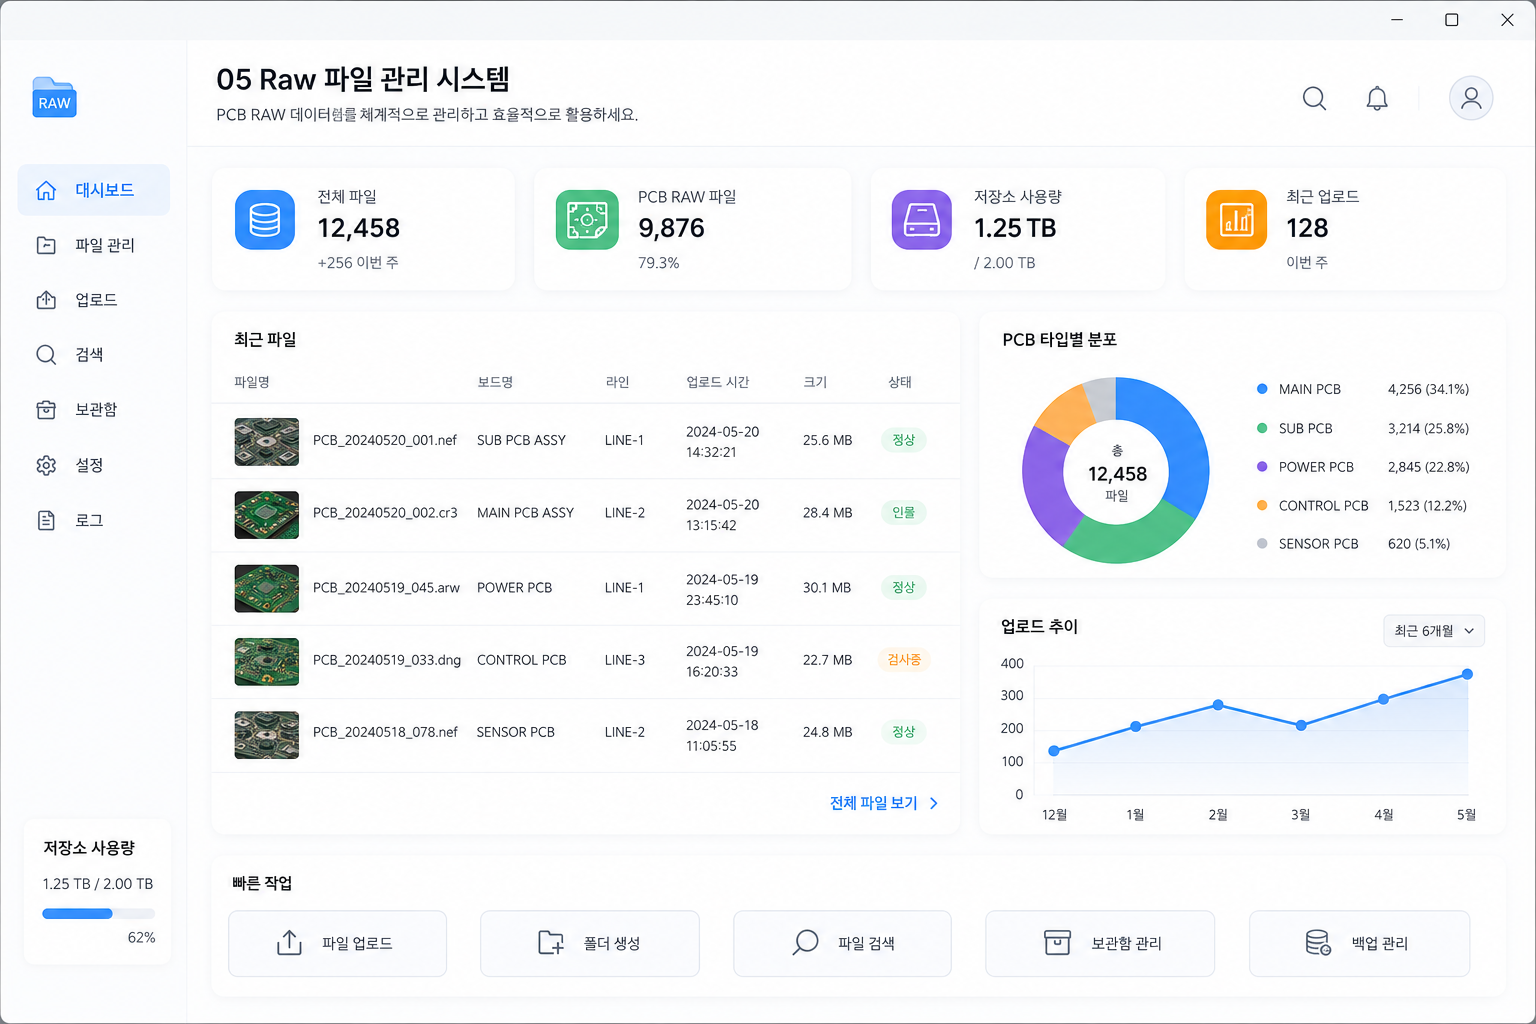Click the 백업 관리 database icon

(x=1318, y=943)
